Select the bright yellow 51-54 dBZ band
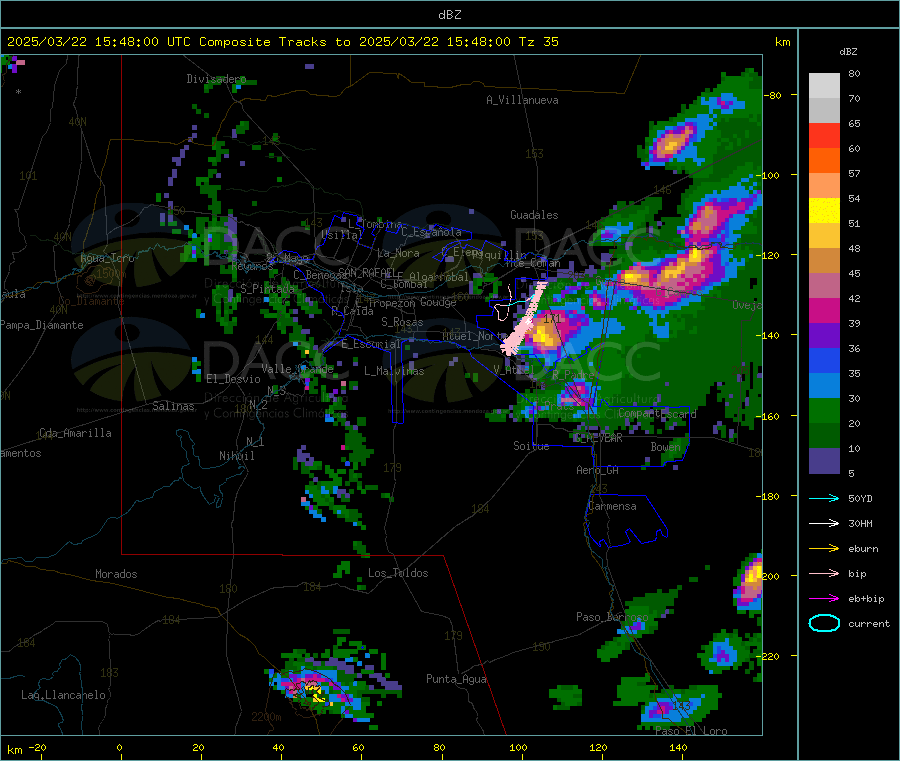Screen dimensions: 900x761 pos(824,211)
